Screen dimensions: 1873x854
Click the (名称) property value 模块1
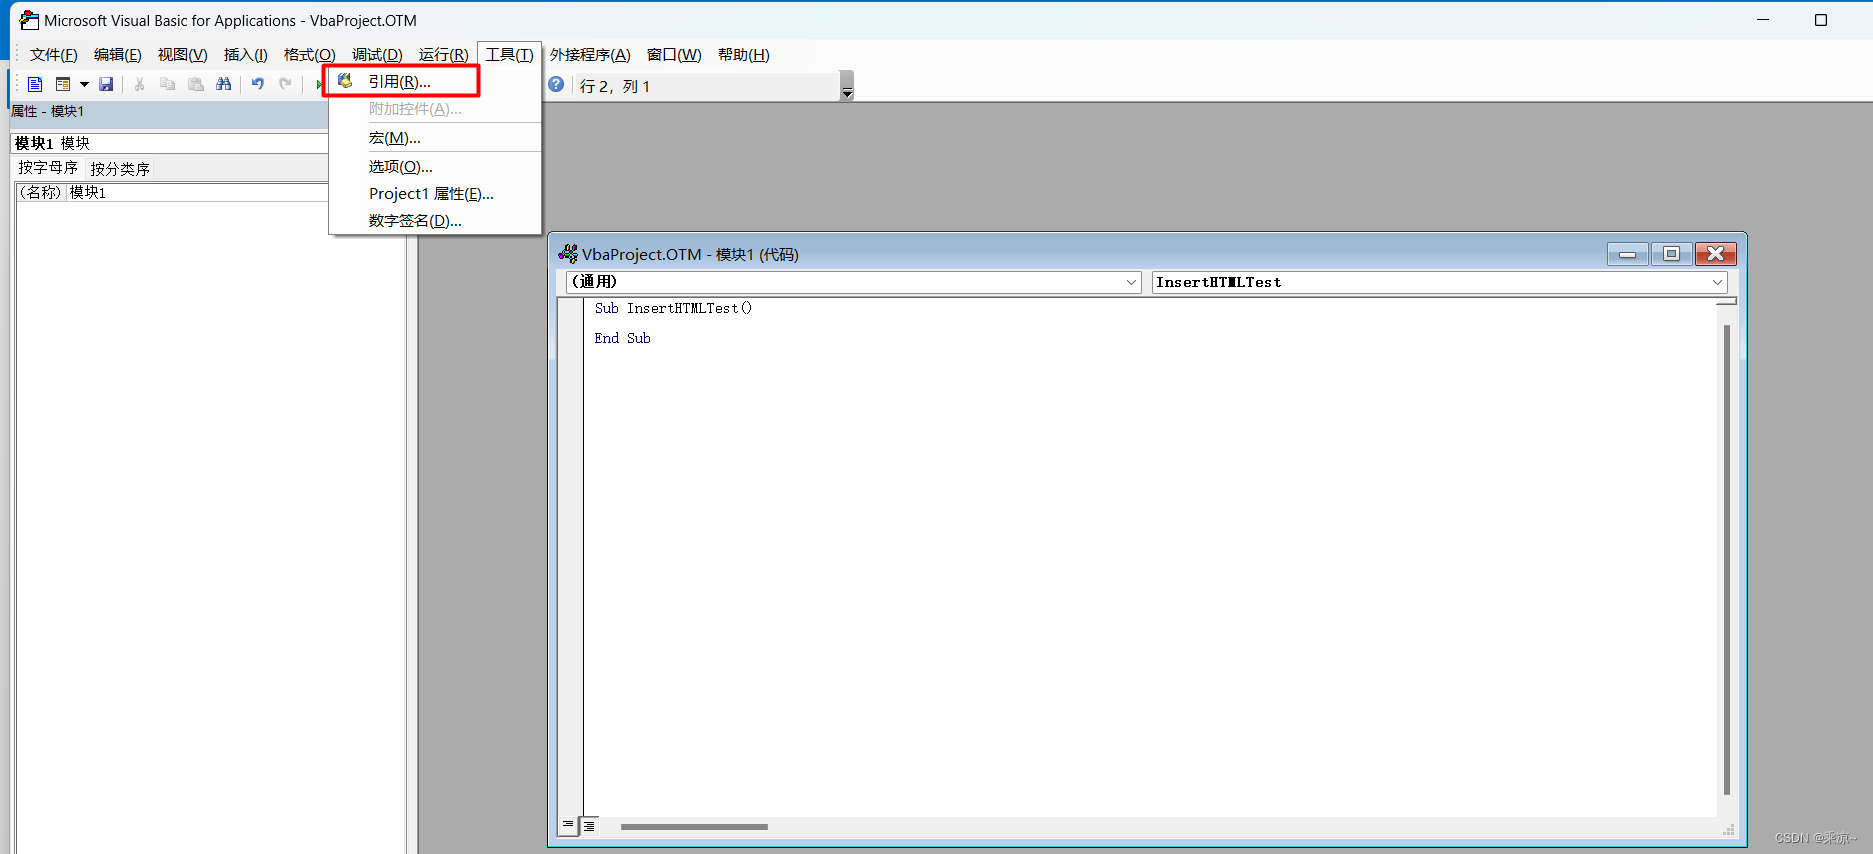pos(198,192)
